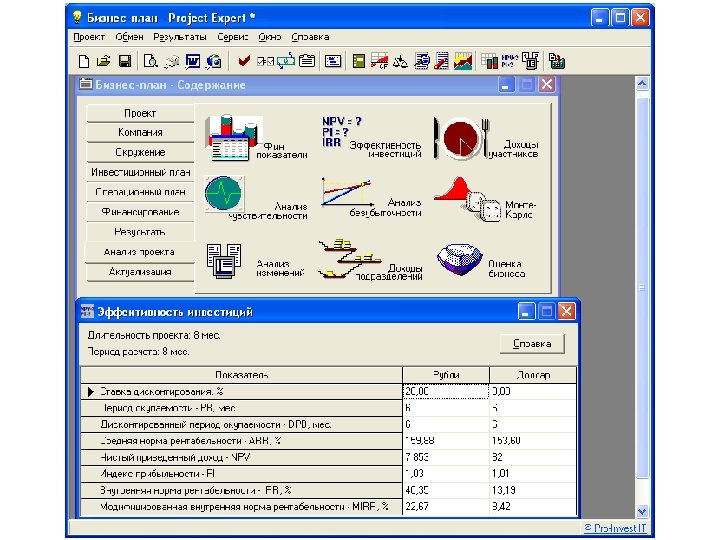Click the green arrows exchange toolbar icon

[286, 61]
